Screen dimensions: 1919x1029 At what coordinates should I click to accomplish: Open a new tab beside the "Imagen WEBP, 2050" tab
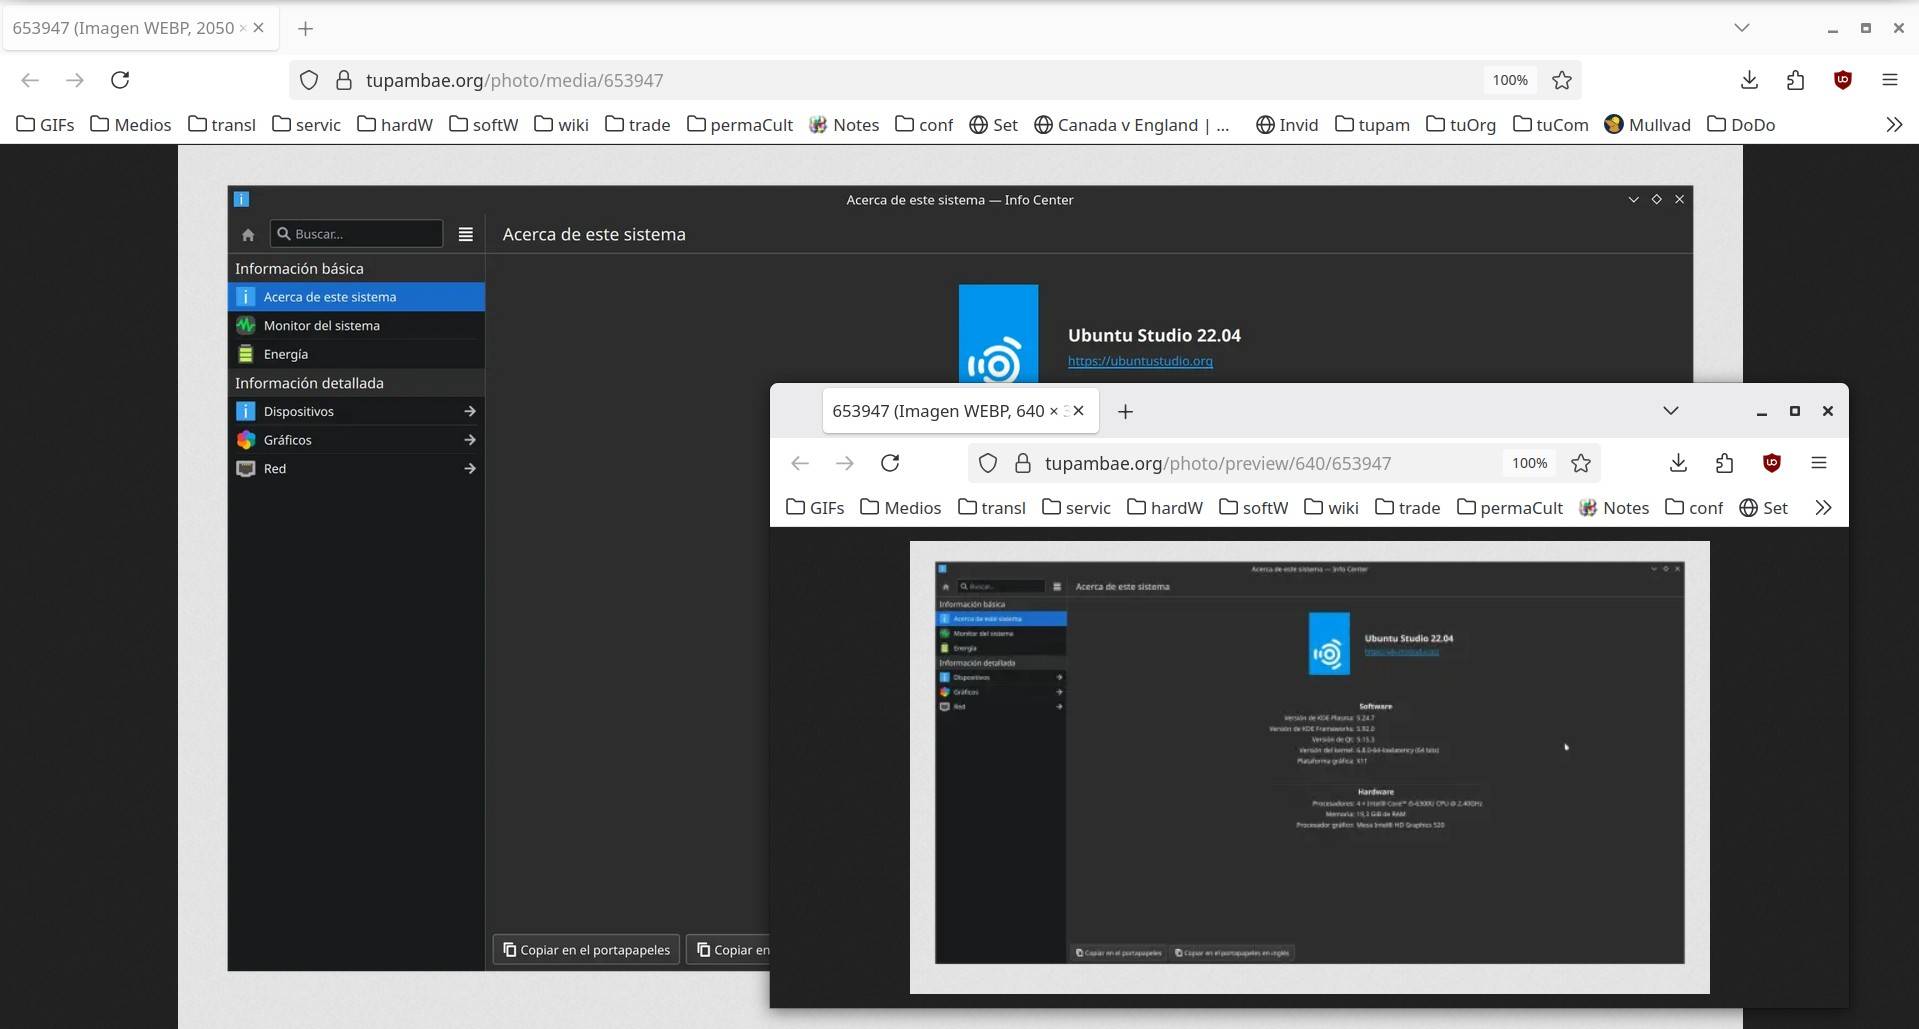[306, 29]
